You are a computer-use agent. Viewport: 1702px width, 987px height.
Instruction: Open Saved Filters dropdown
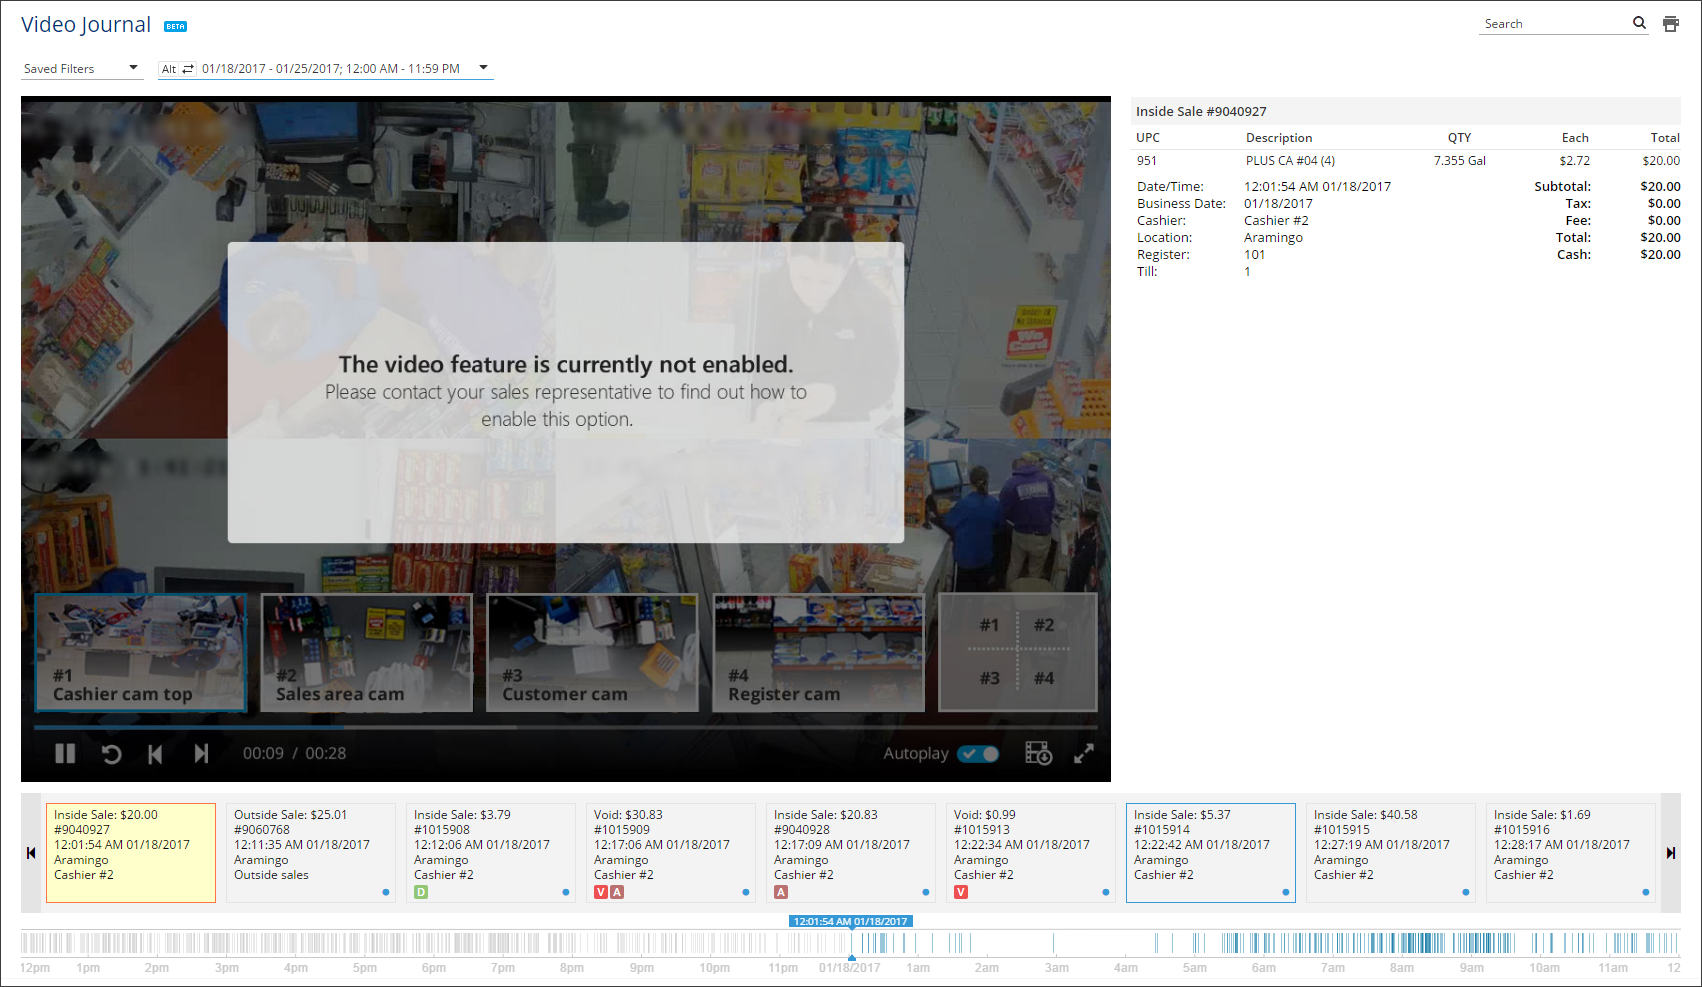coord(82,68)
